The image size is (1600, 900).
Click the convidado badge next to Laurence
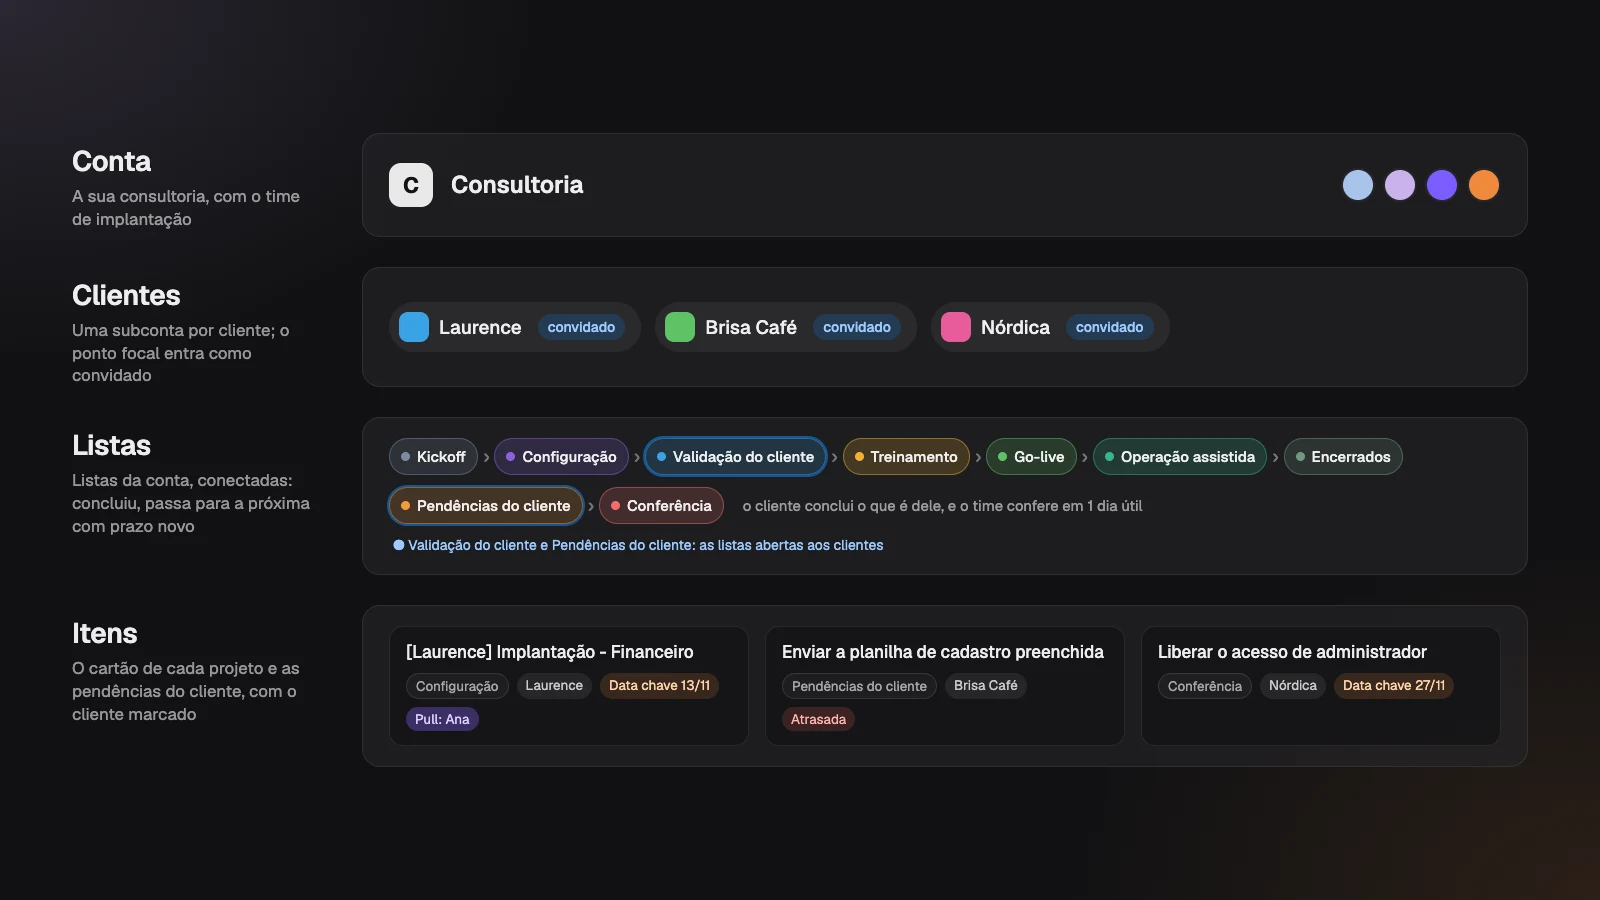[581, 327]
